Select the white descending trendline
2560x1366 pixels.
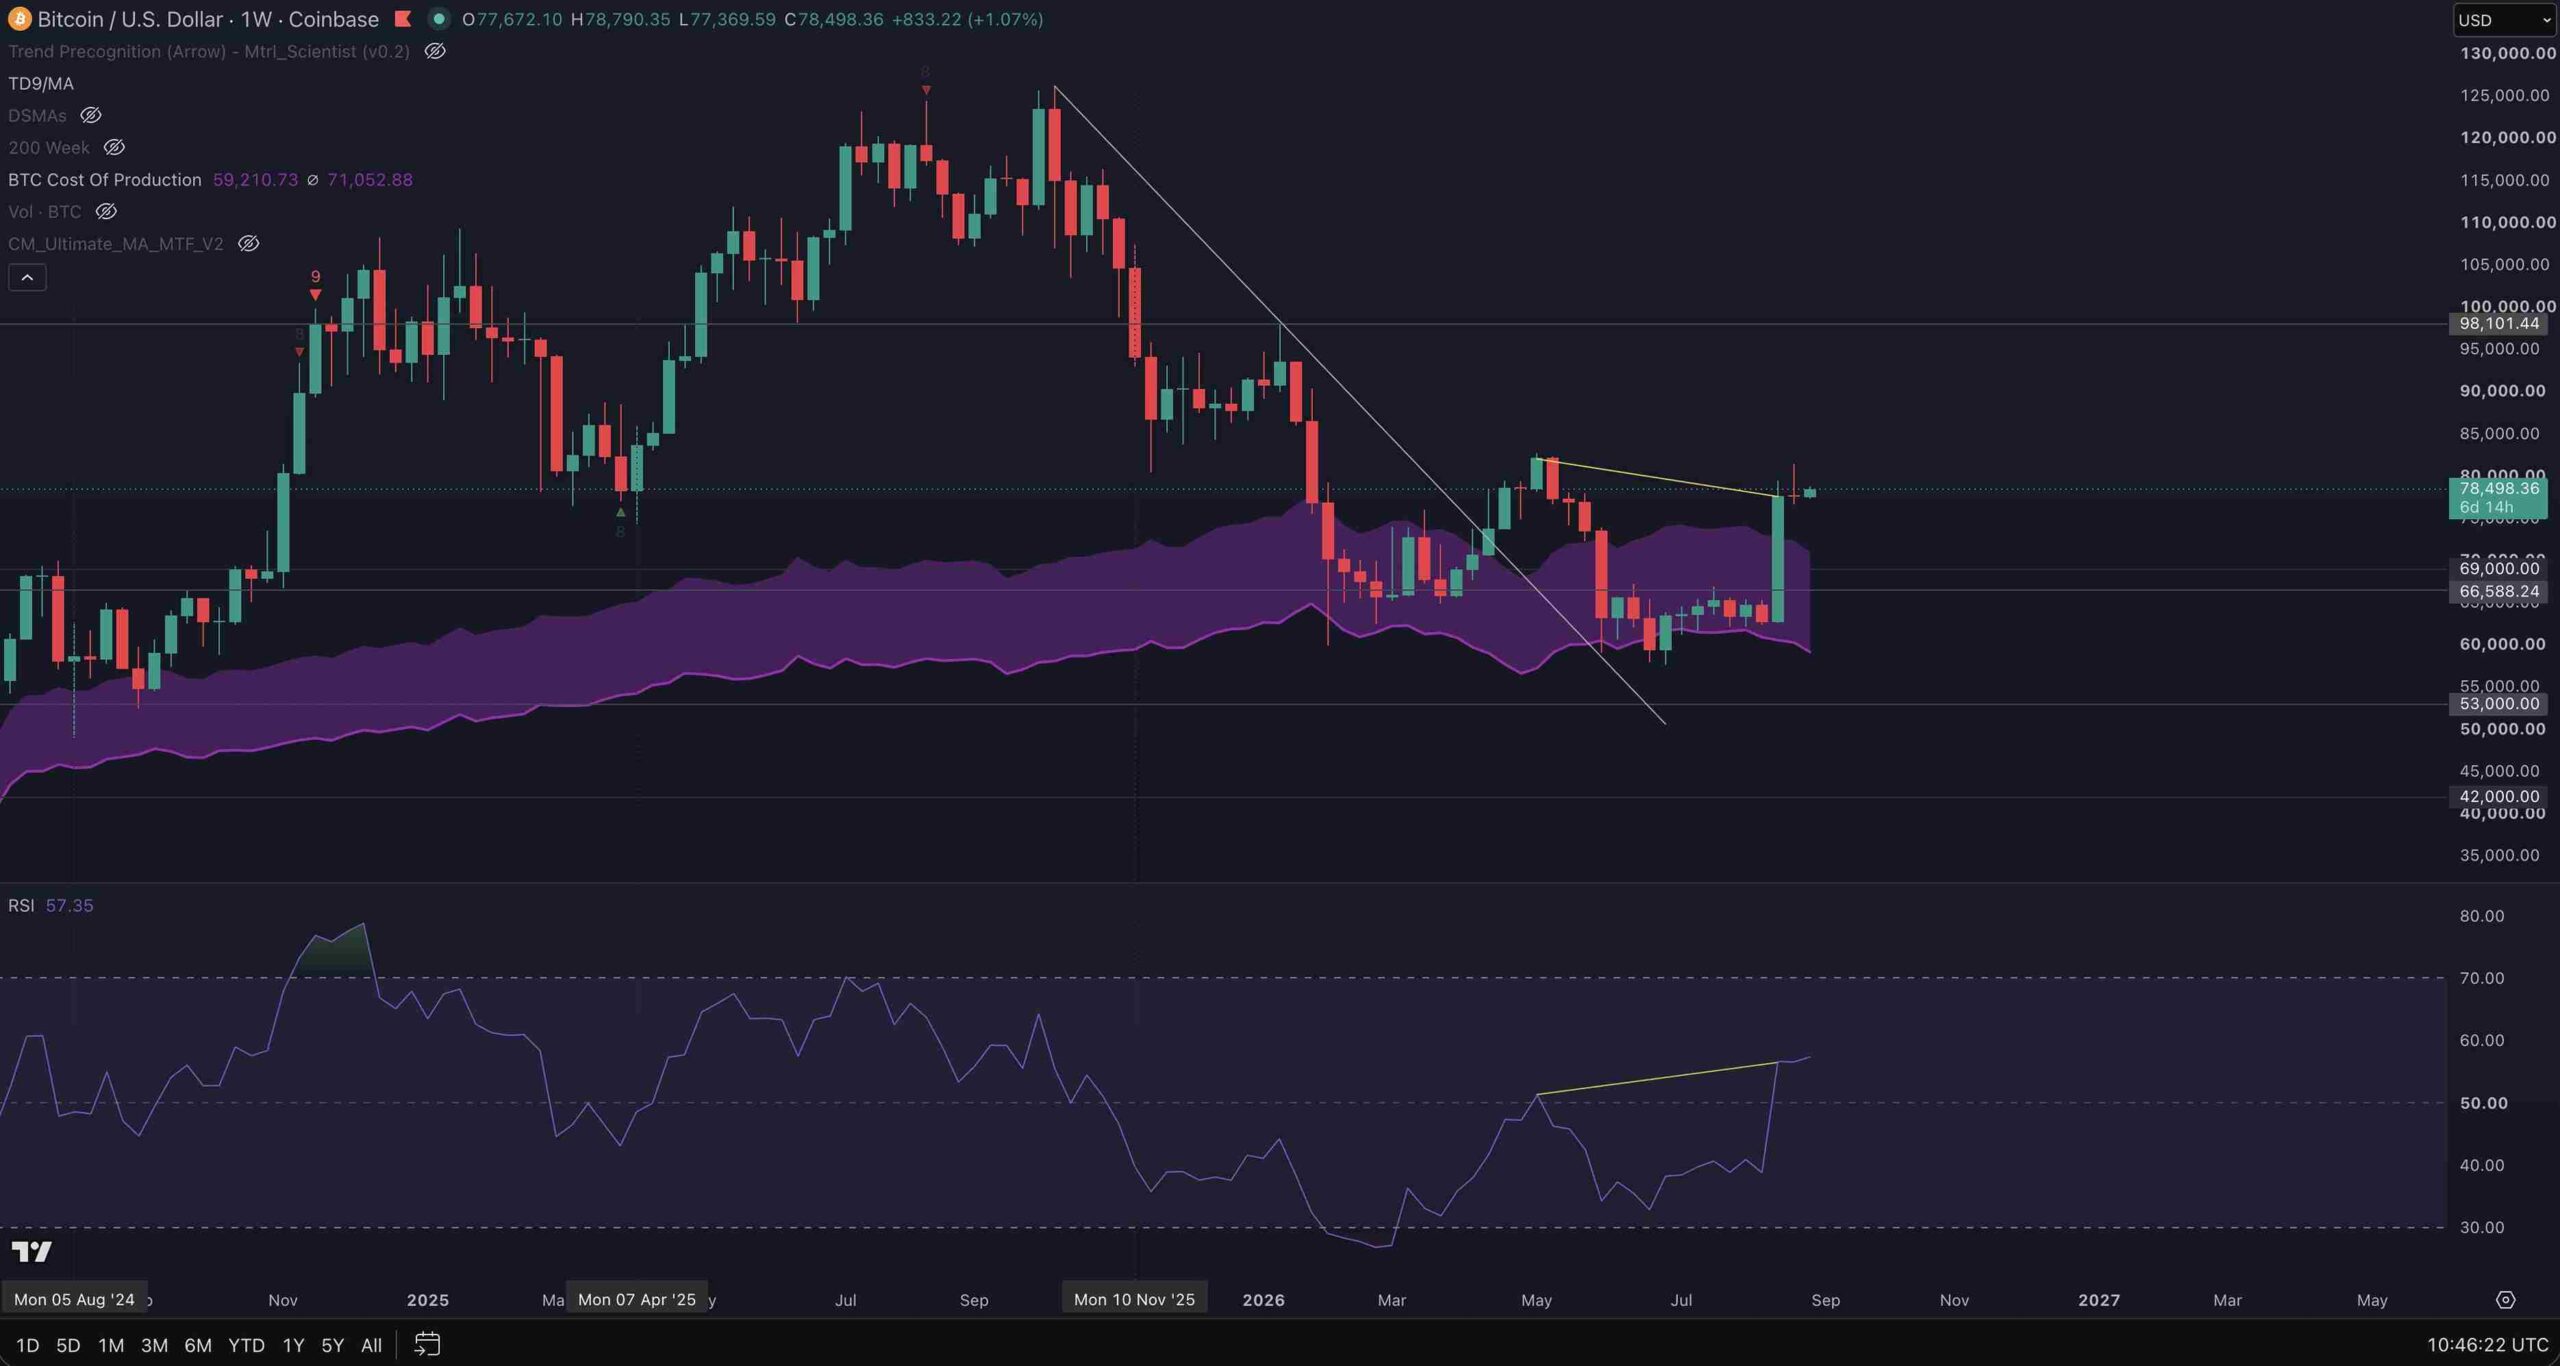point(1360,405)
